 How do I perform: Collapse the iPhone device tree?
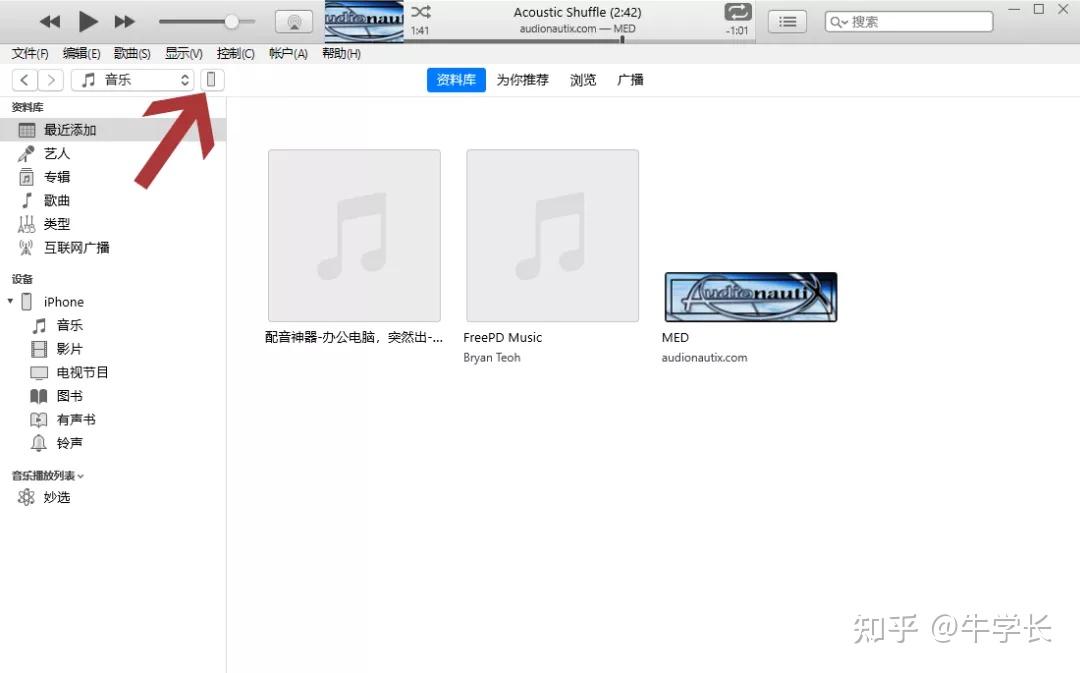tap(11, 301)
